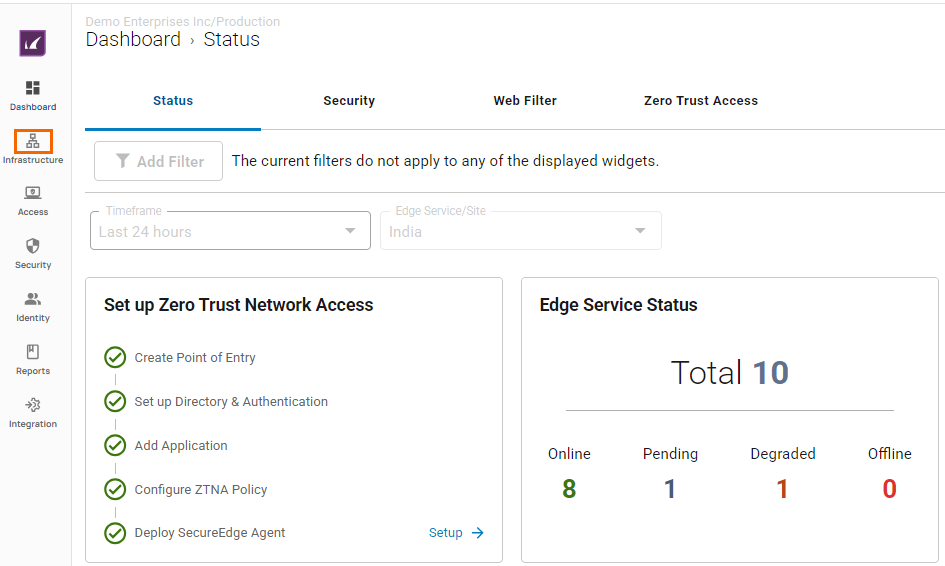Open the Security tab at the top
The image size is (945, 566).
pyautogui.click(x=349, y=101)
